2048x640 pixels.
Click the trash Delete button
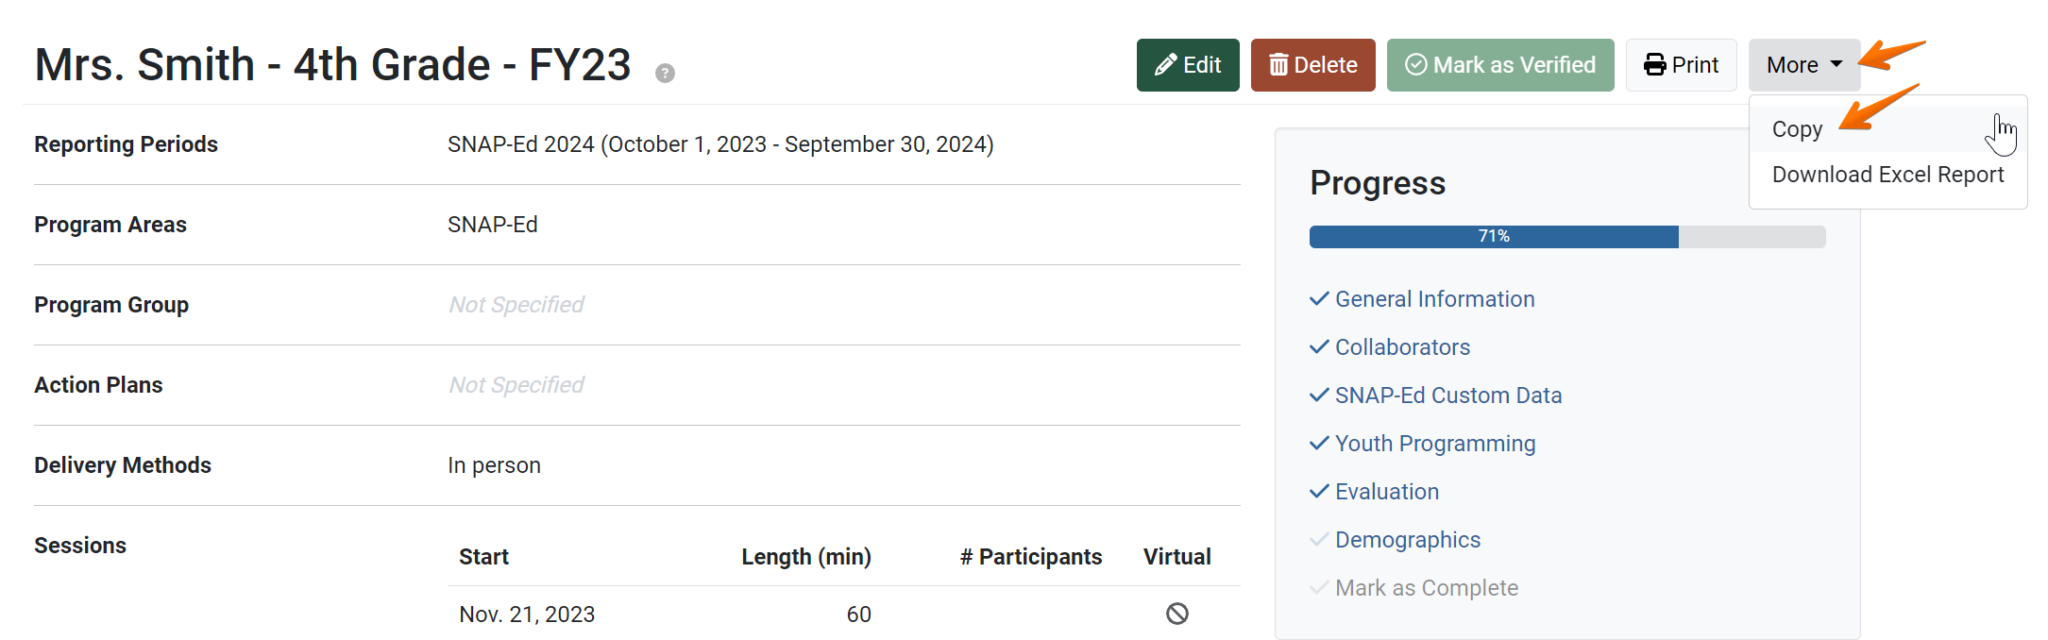1312,65
